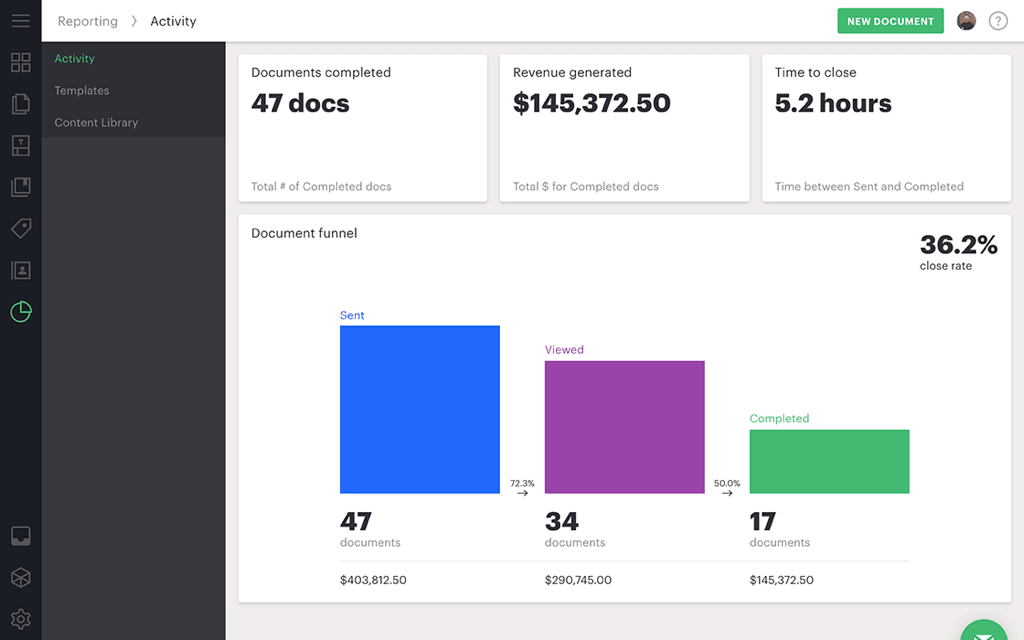
Task: Click the New Document button
Action: [x=890, y=21]
